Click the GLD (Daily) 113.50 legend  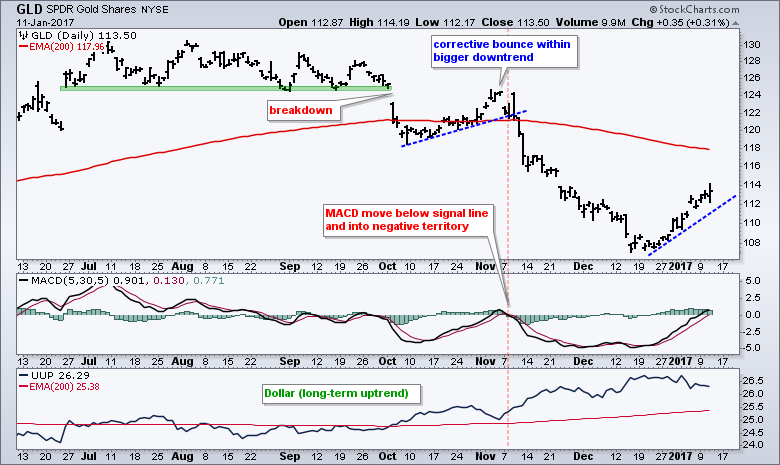84,35
